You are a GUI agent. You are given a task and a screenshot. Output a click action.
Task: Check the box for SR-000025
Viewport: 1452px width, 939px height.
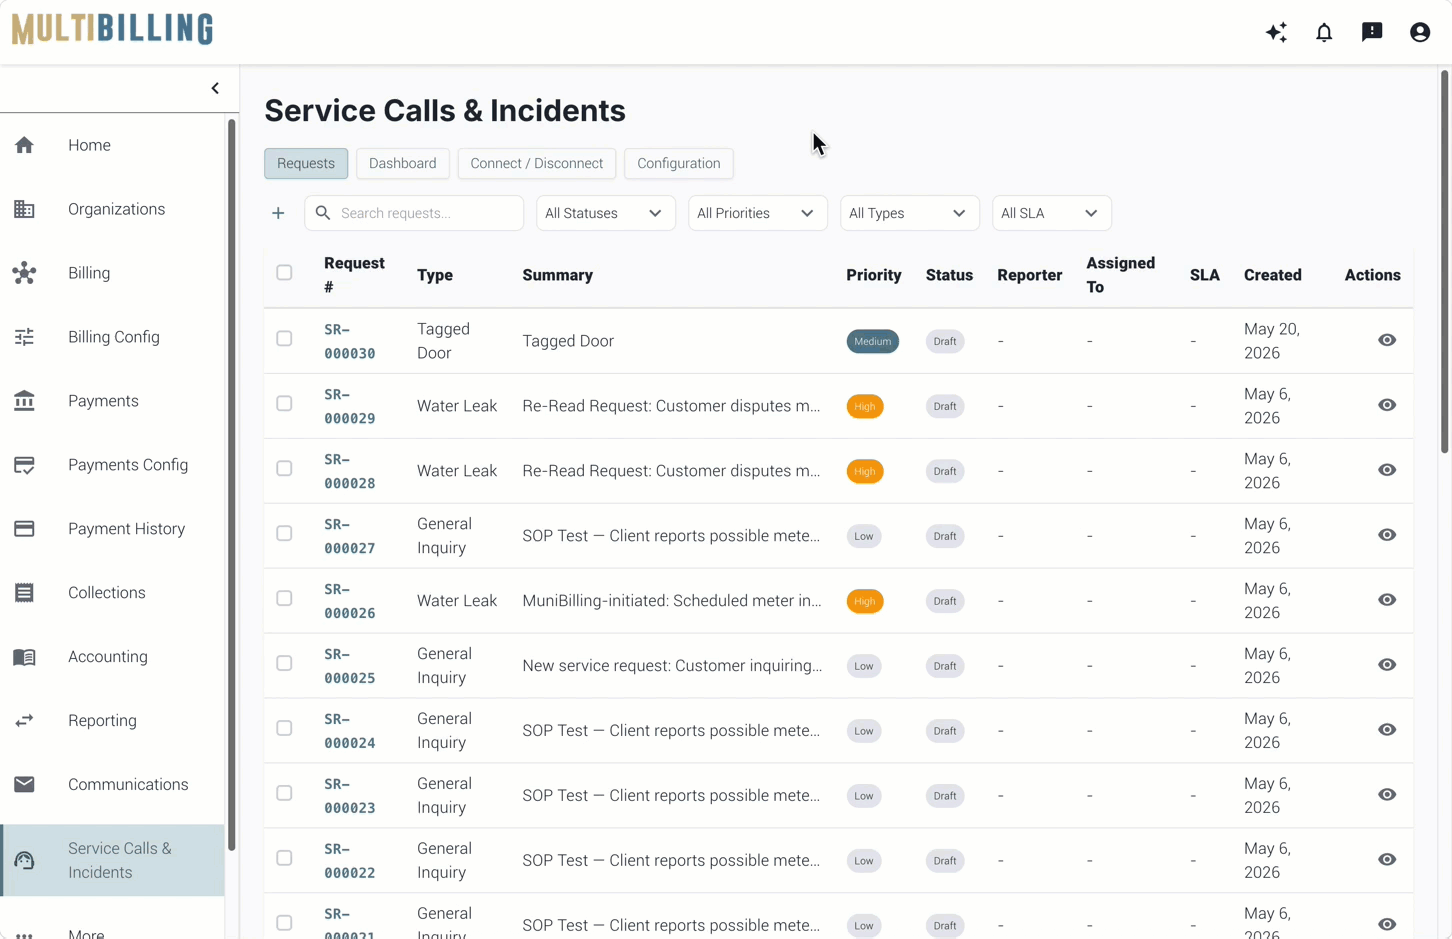click(x=284, y=663)
